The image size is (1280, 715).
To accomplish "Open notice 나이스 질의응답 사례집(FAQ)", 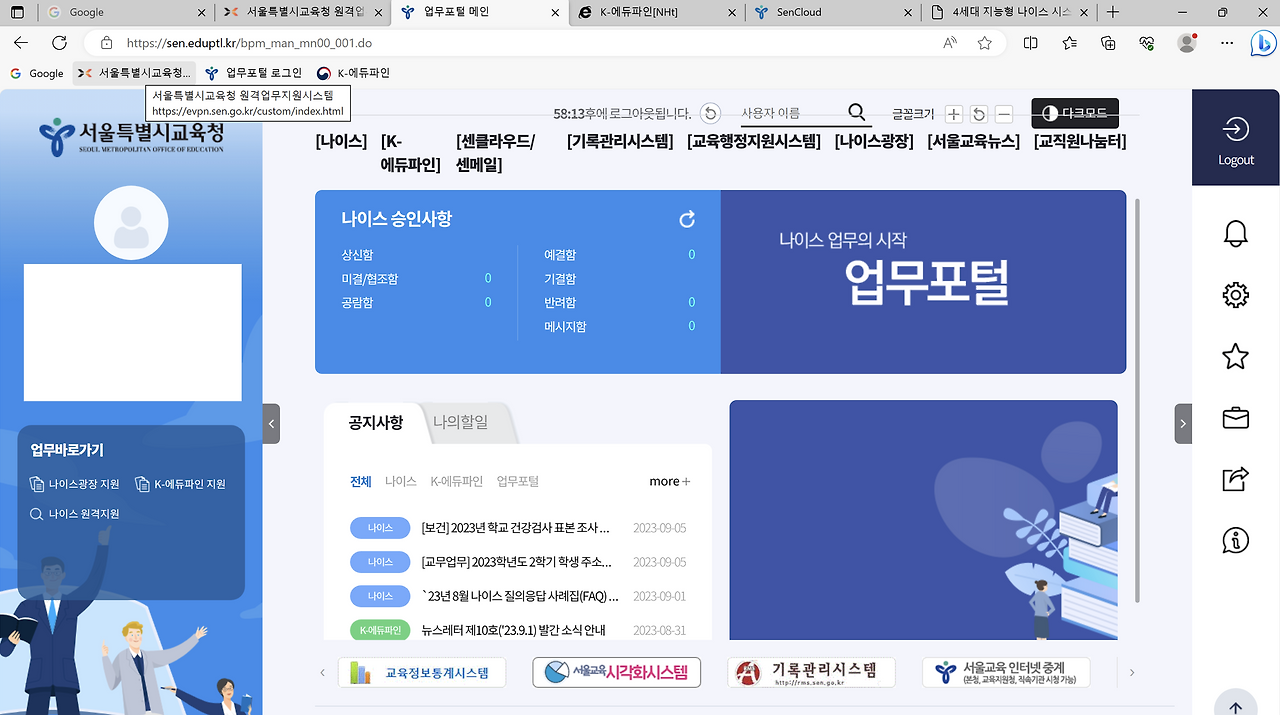I will pos(520,596).
